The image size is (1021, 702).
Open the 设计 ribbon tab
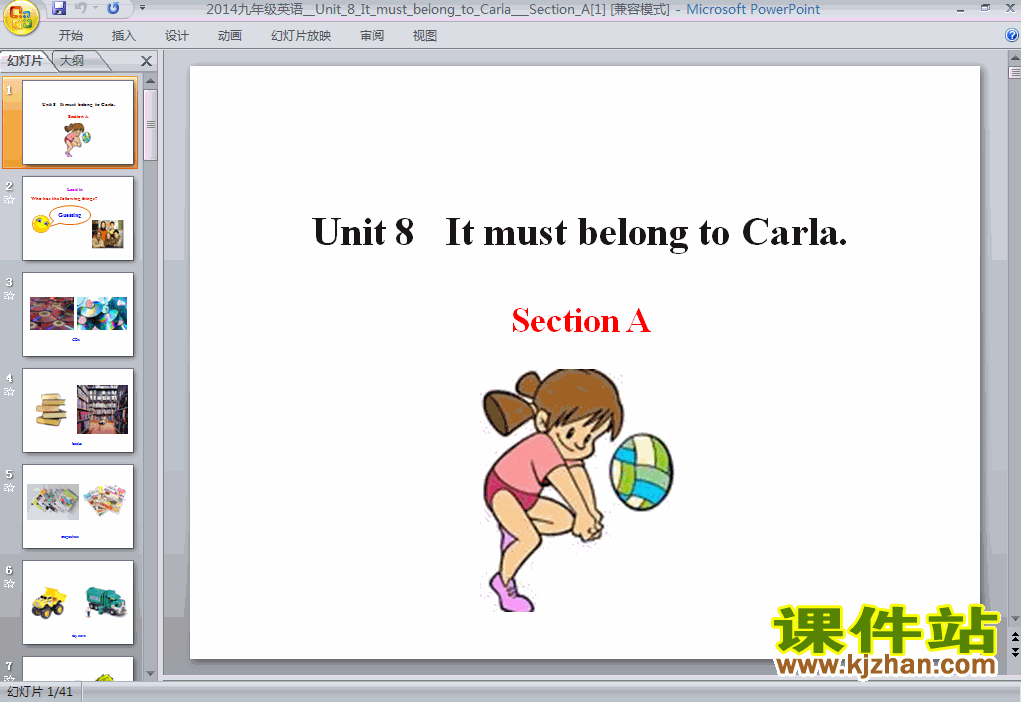[176, 36]
